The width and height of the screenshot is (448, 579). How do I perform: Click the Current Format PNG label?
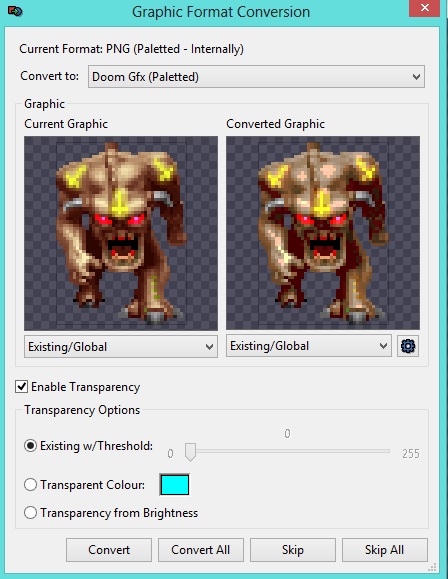click(x=131, y=49)
